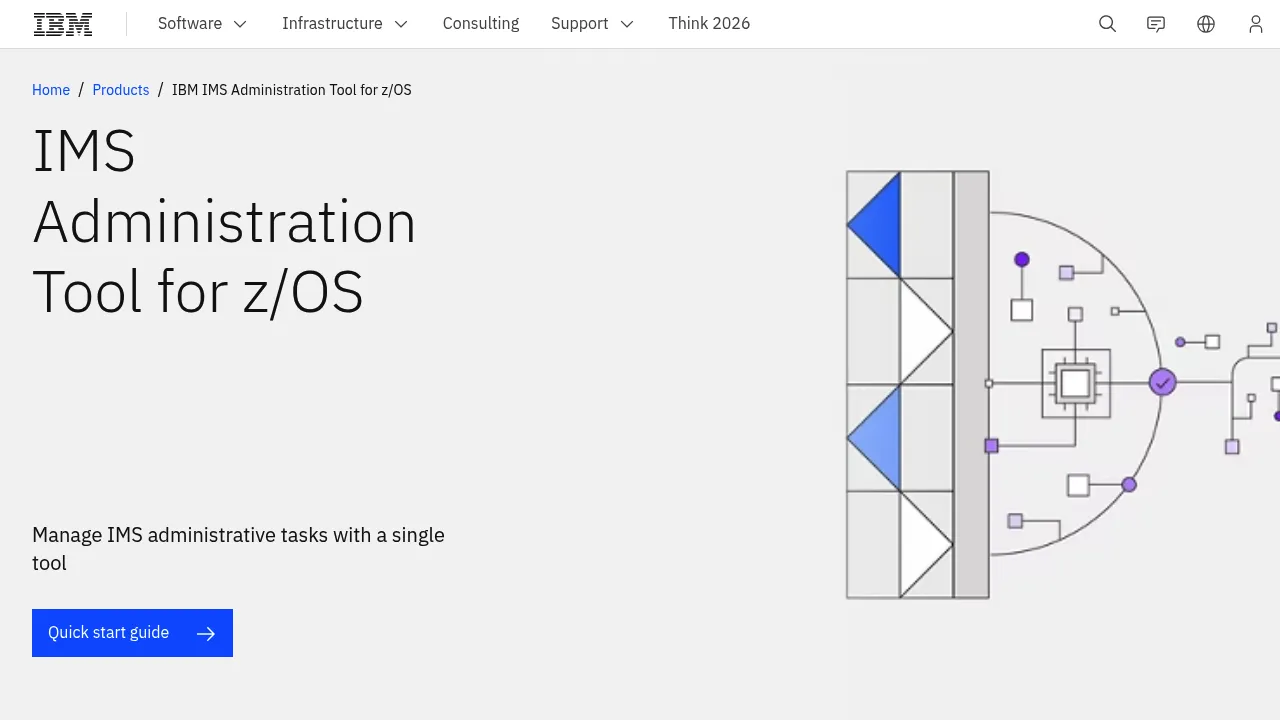
Task: Open Think 2026 in the navigation
Action: pyautogui.click(x=709, y=24)
